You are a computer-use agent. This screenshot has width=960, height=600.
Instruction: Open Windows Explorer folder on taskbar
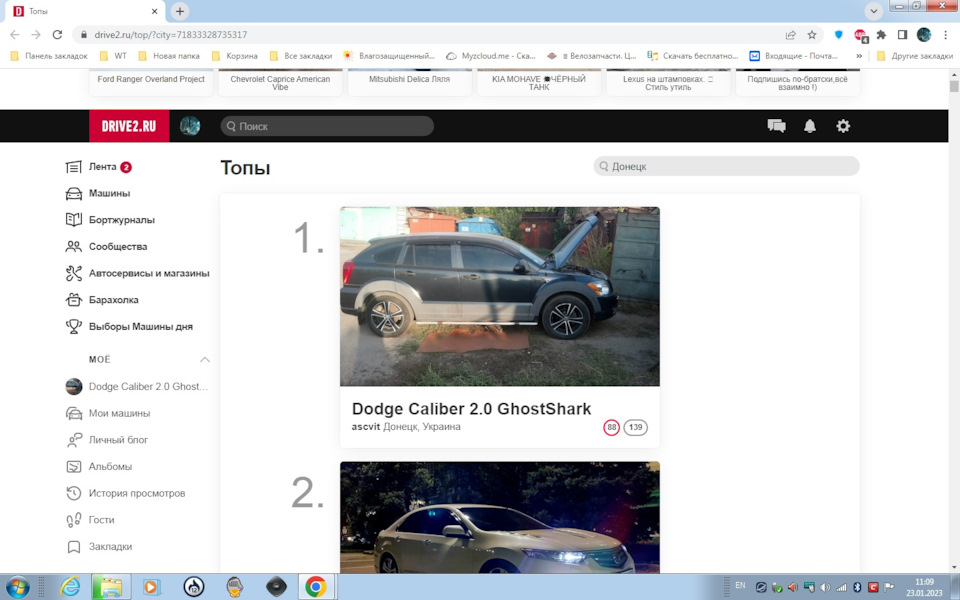[111, 587]
